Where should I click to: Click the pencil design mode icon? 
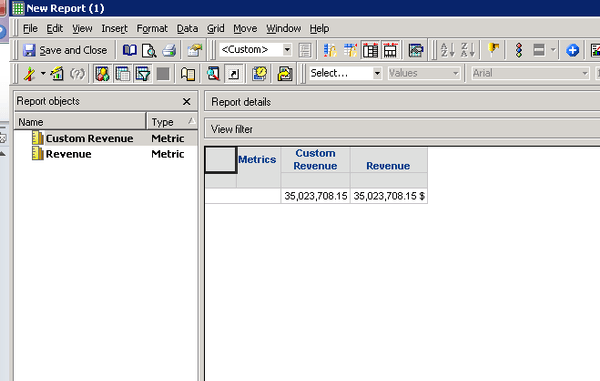pyautogui.click(x=29, y=73)
